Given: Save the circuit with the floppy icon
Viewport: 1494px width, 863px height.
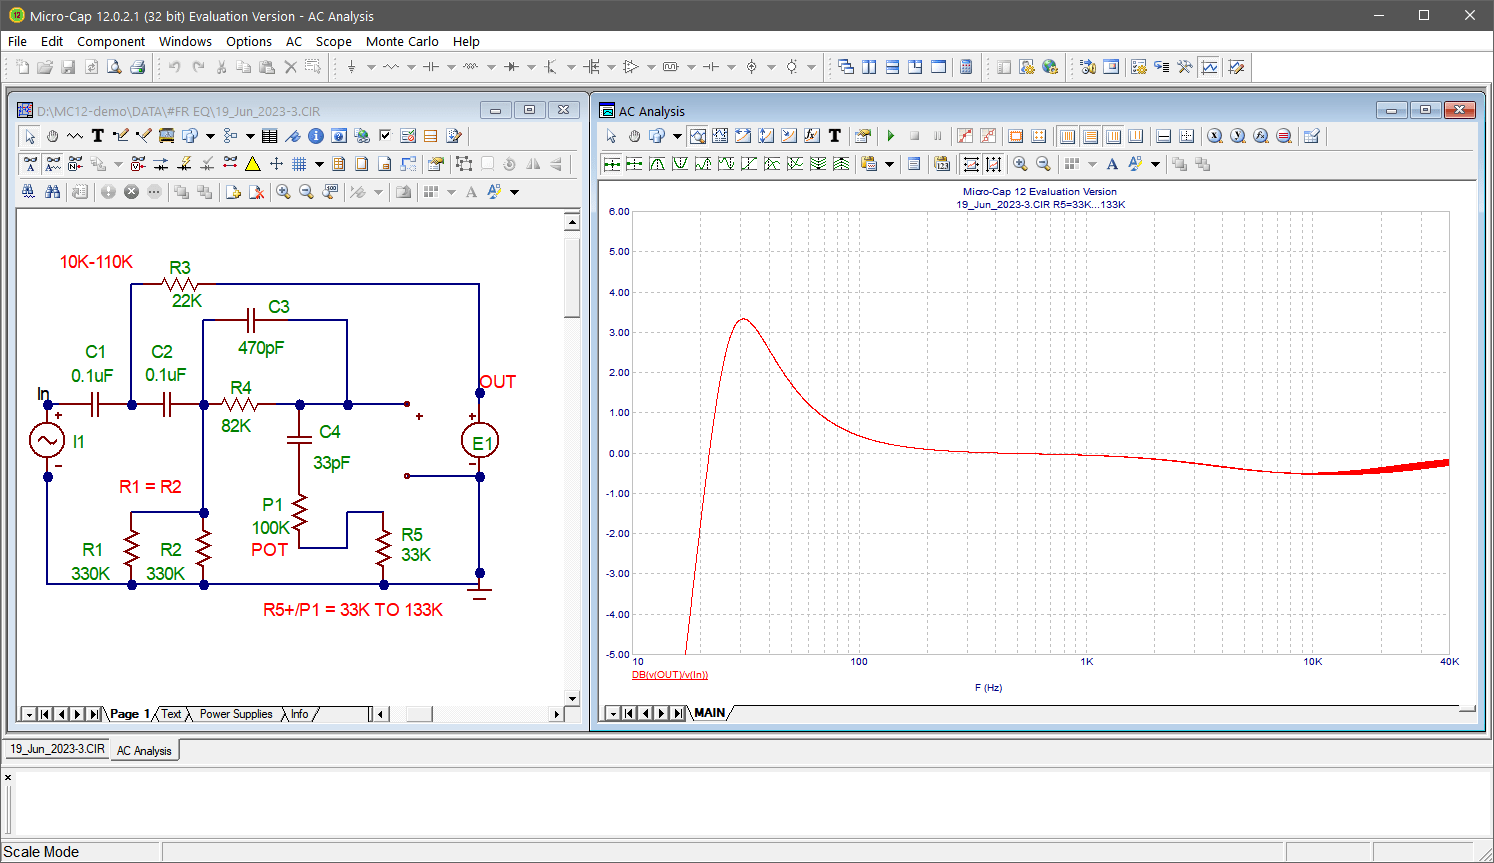Looking at the screenshot, I should click(x=68, y=67).
